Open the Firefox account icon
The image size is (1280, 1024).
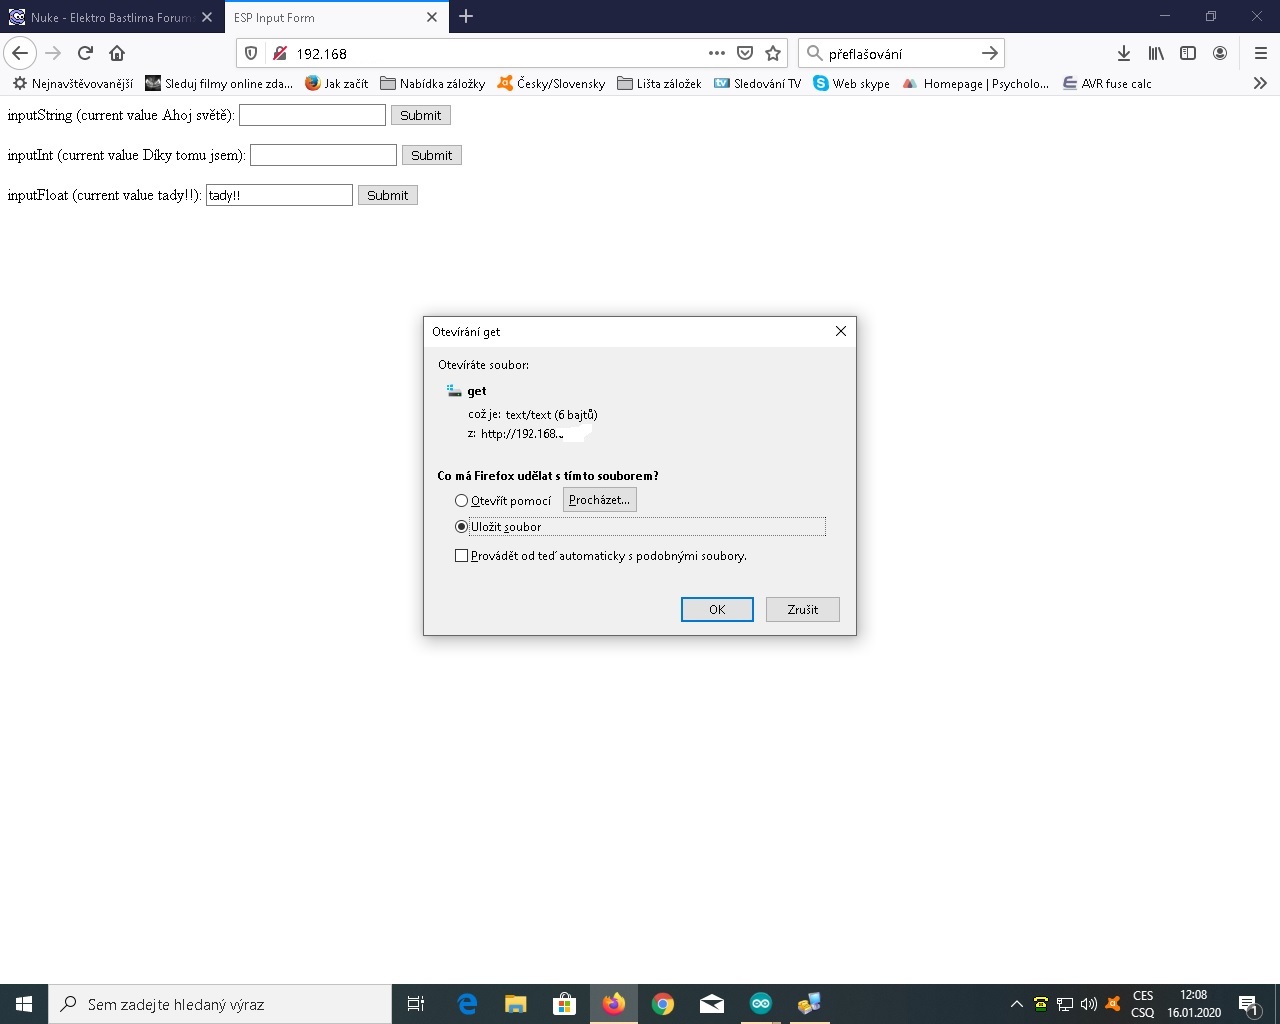click(1220, 53)
